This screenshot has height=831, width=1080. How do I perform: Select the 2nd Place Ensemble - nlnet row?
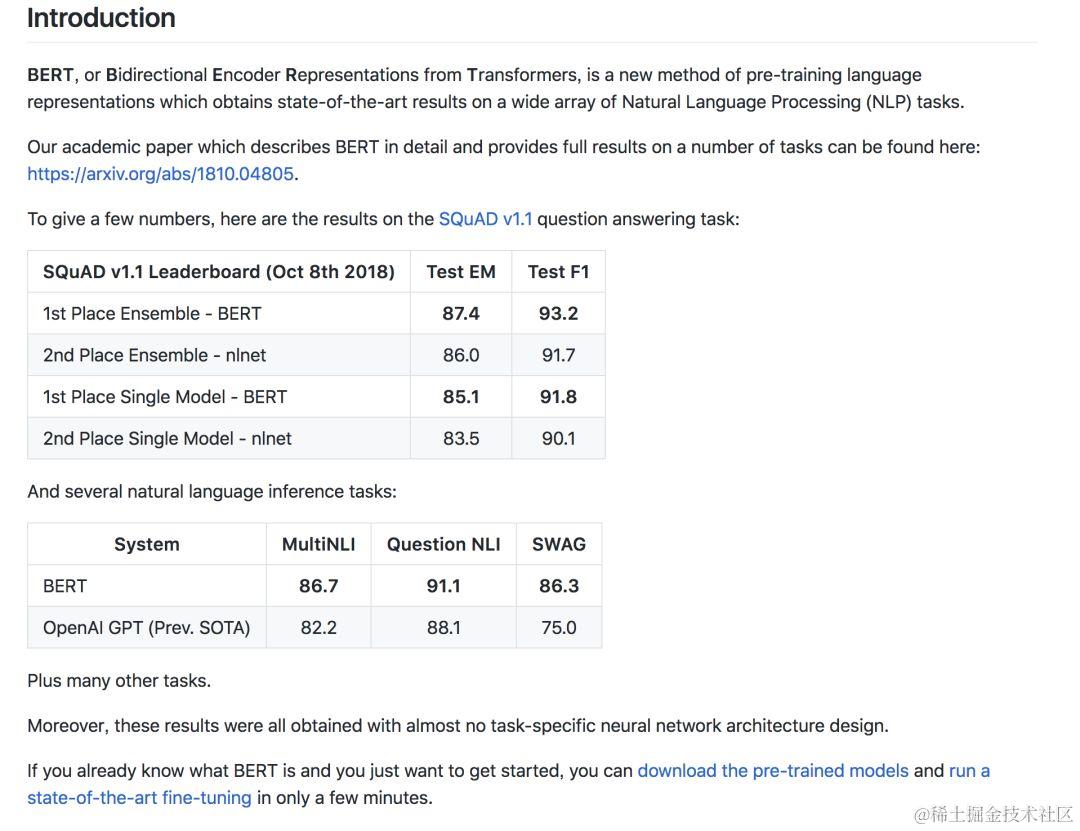point(316,355)
